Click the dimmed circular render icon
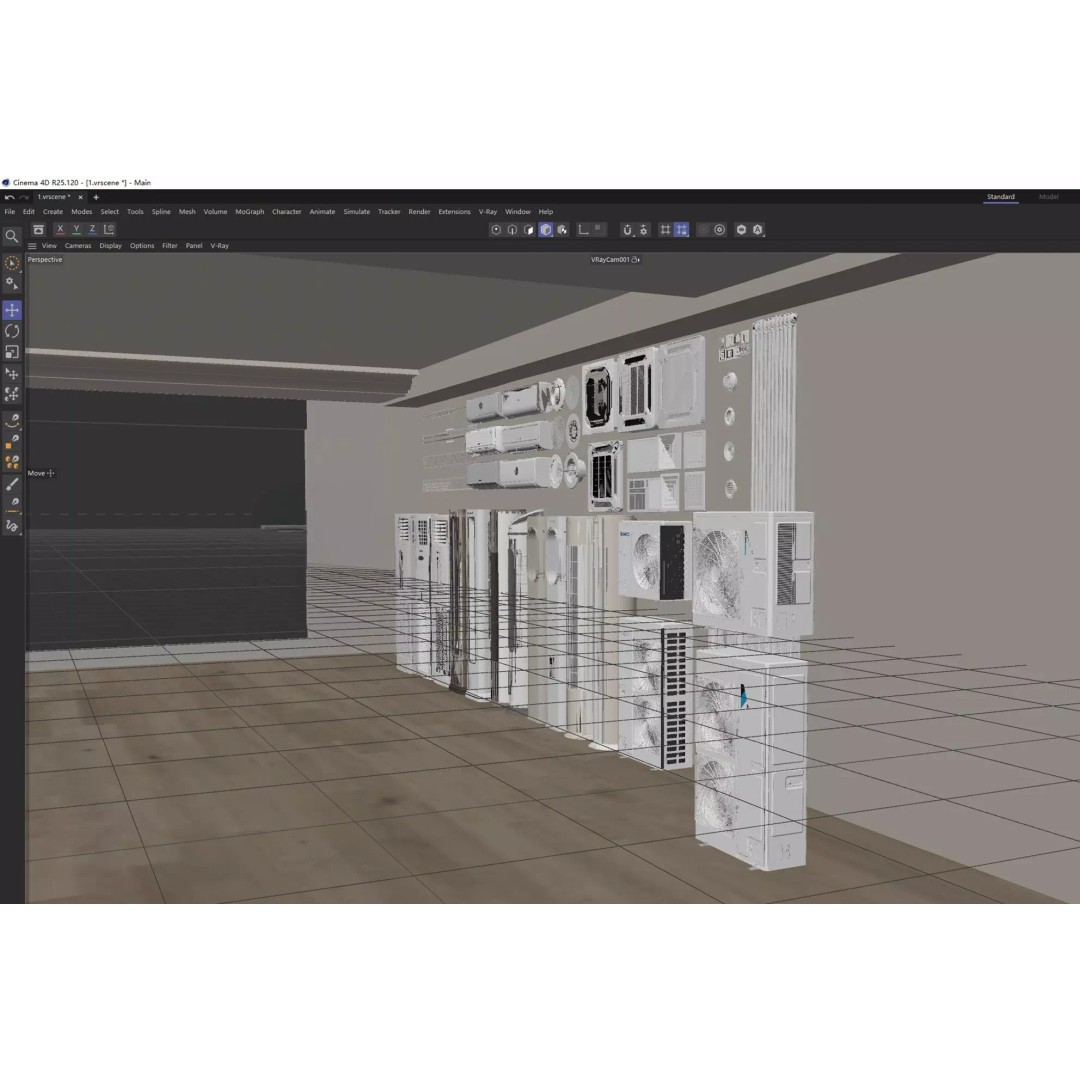 [703, 230]
